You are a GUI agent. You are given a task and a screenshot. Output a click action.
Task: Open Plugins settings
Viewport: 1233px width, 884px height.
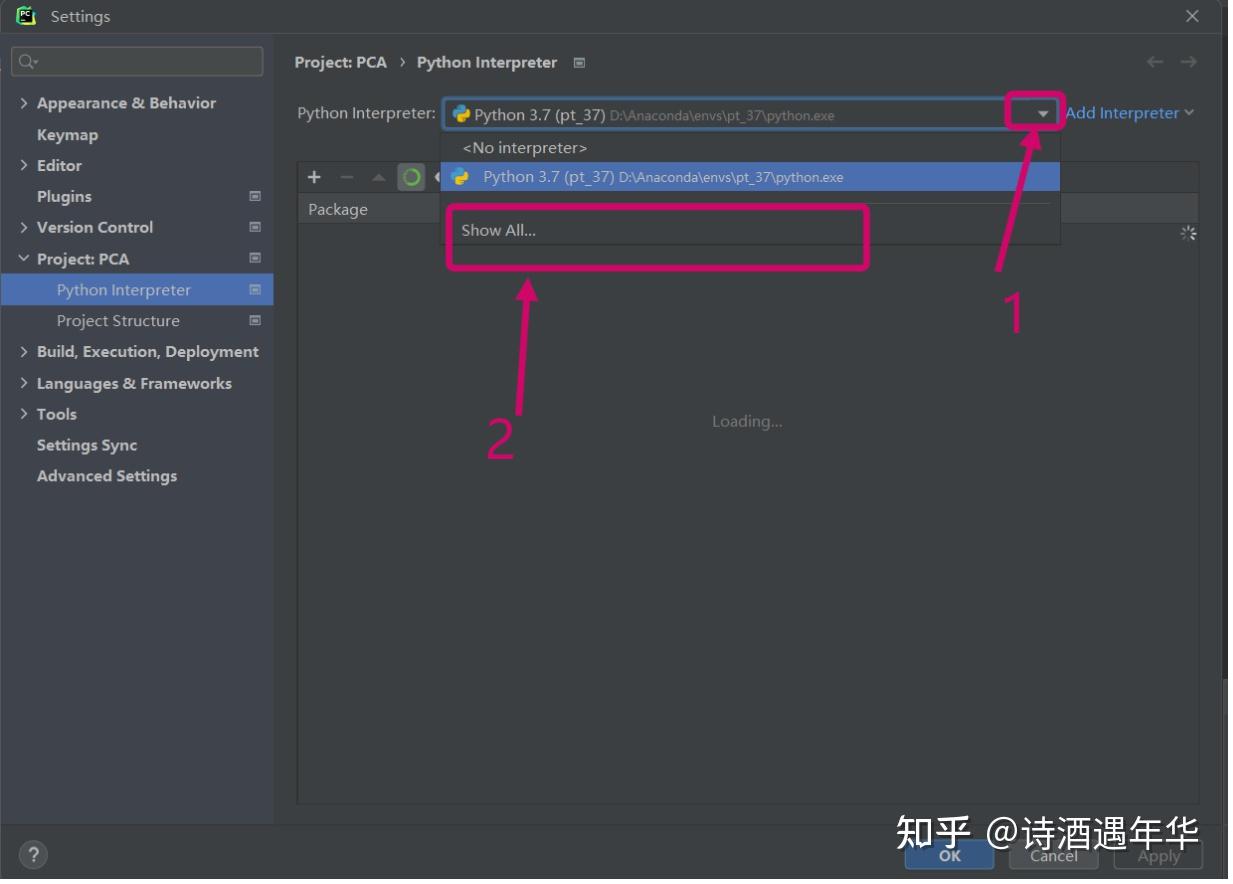click(64, 196)
